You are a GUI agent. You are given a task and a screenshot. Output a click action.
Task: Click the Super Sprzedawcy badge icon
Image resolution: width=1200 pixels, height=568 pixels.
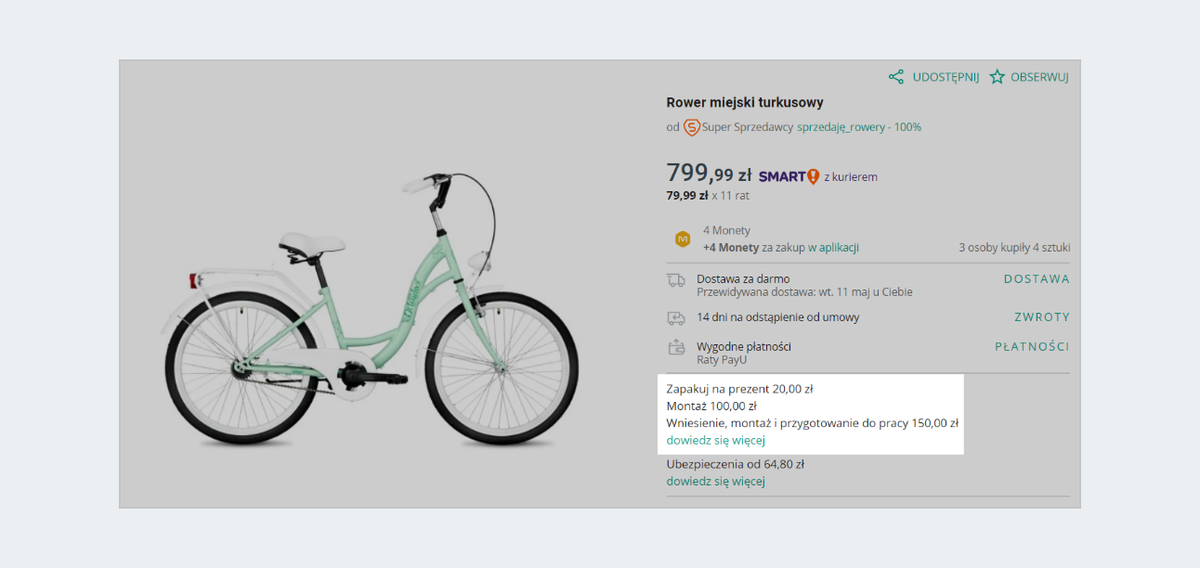tap(691, 127)
